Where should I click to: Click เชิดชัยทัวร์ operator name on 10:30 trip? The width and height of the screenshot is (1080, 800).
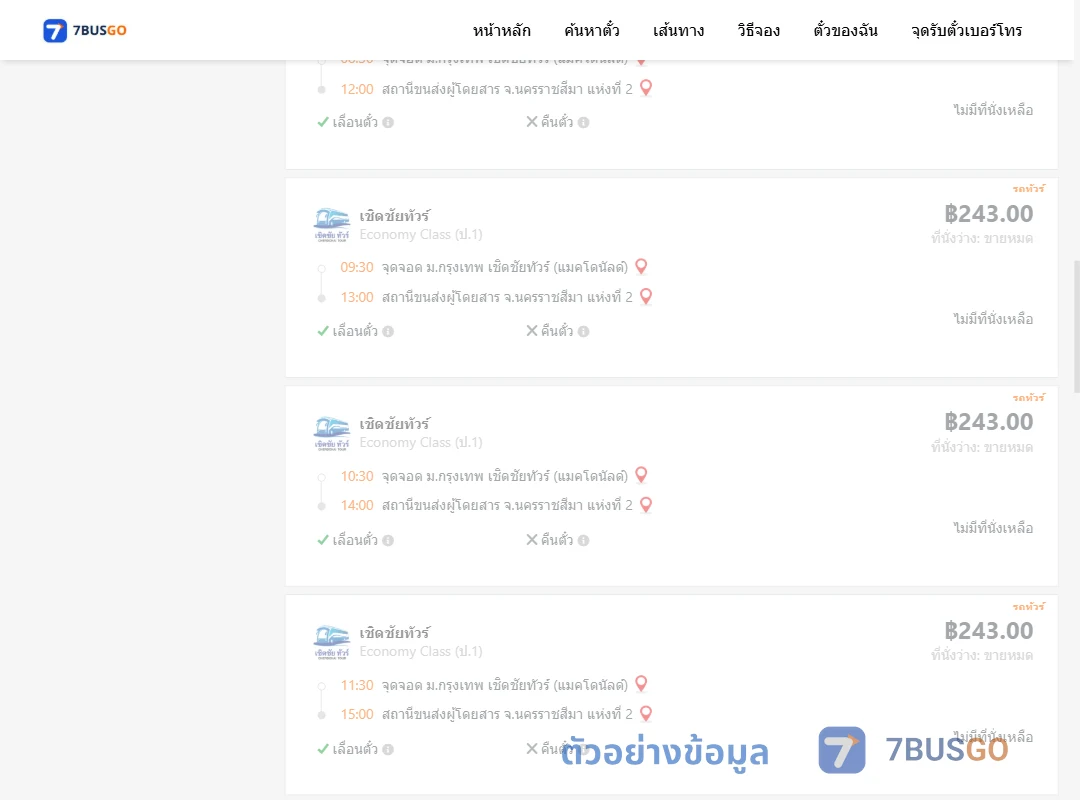coord(395,424)
